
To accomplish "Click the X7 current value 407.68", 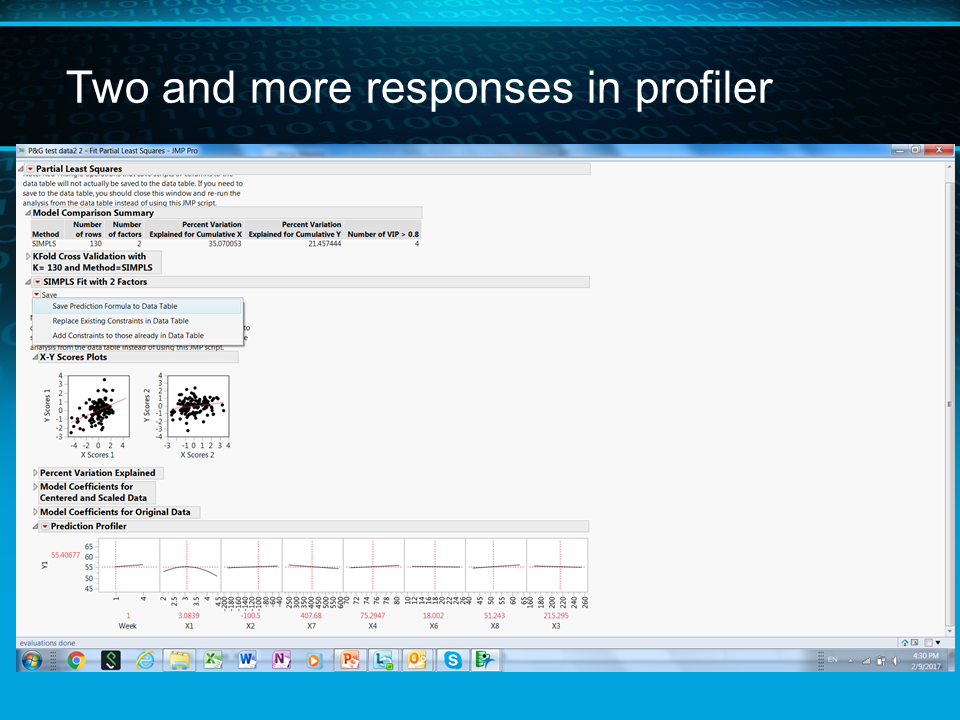I will coord(311,616).
